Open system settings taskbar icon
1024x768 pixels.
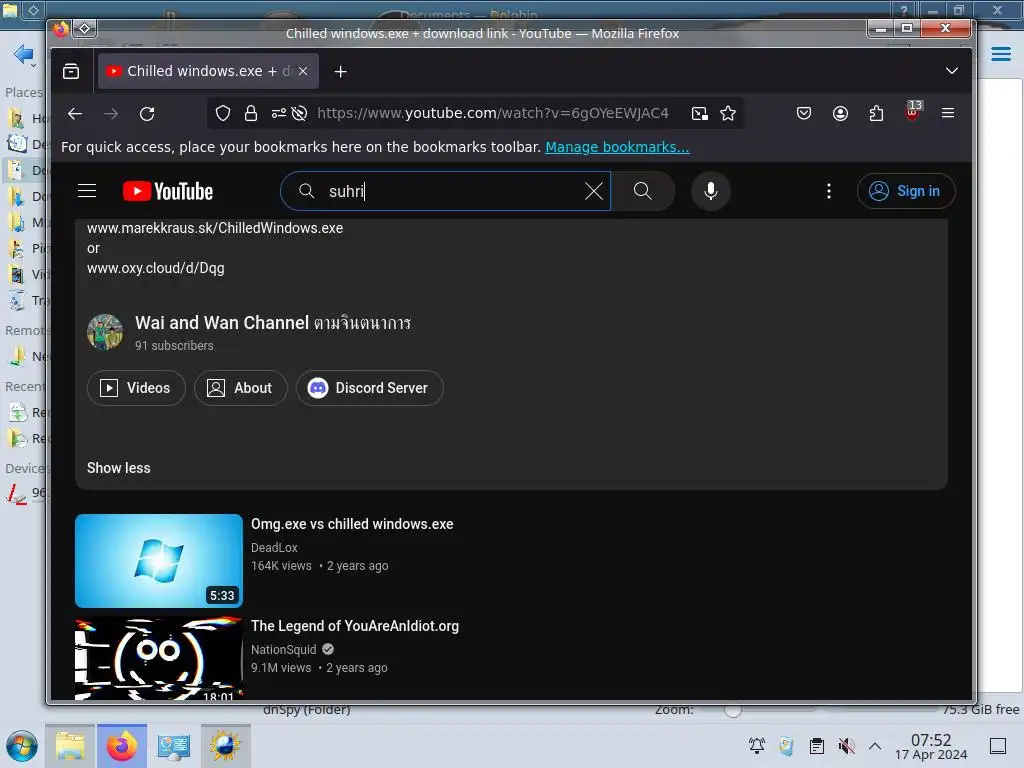174,746
